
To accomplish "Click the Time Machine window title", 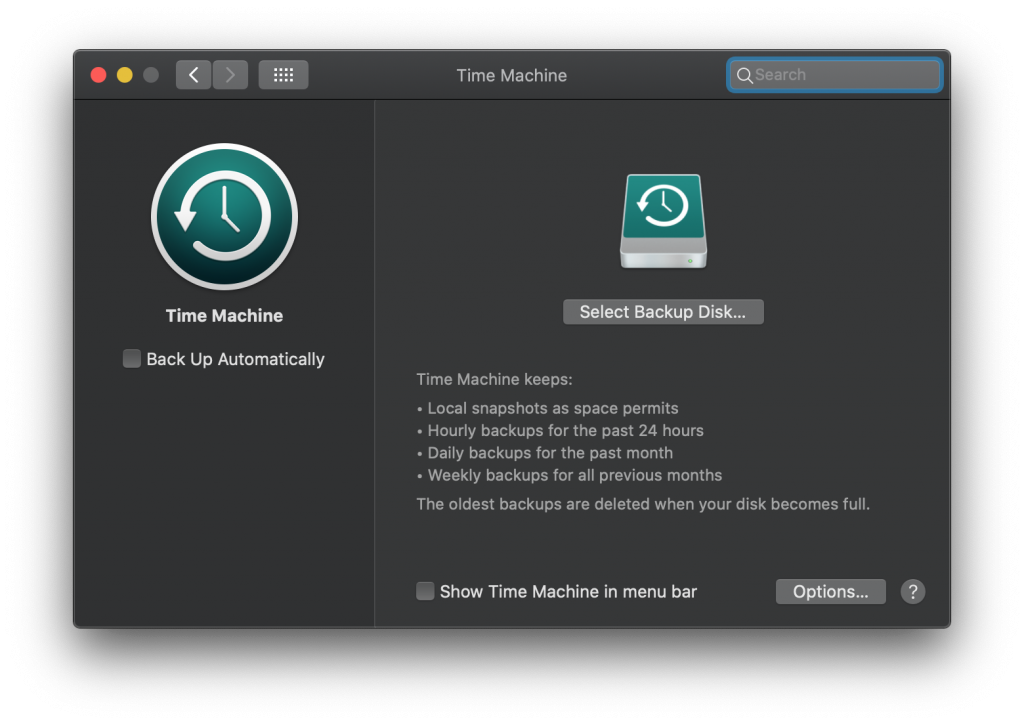I will click(511, 75).
